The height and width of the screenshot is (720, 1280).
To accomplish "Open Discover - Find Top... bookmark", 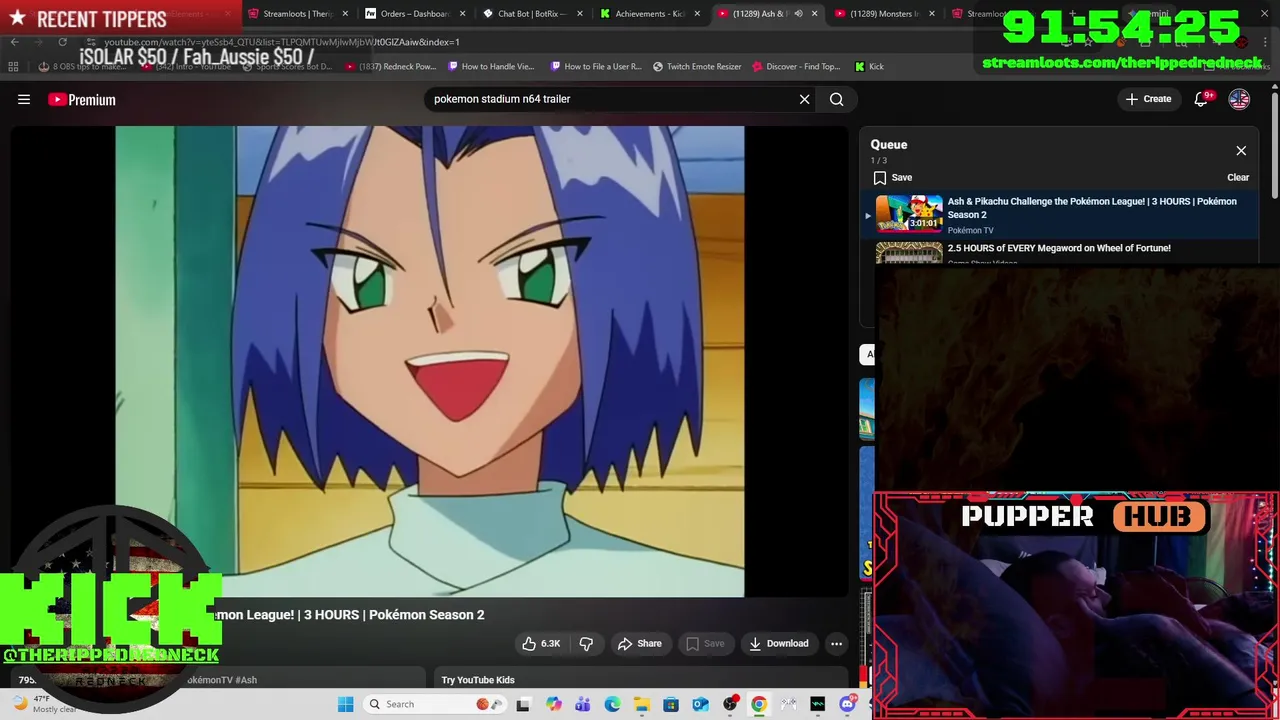I will pos(796,67).
